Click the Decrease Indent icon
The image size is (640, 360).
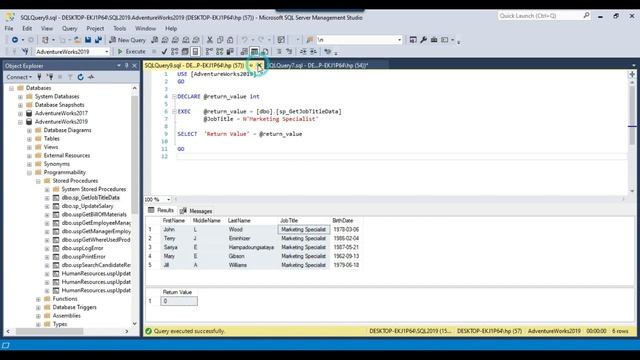pos(303,51)
